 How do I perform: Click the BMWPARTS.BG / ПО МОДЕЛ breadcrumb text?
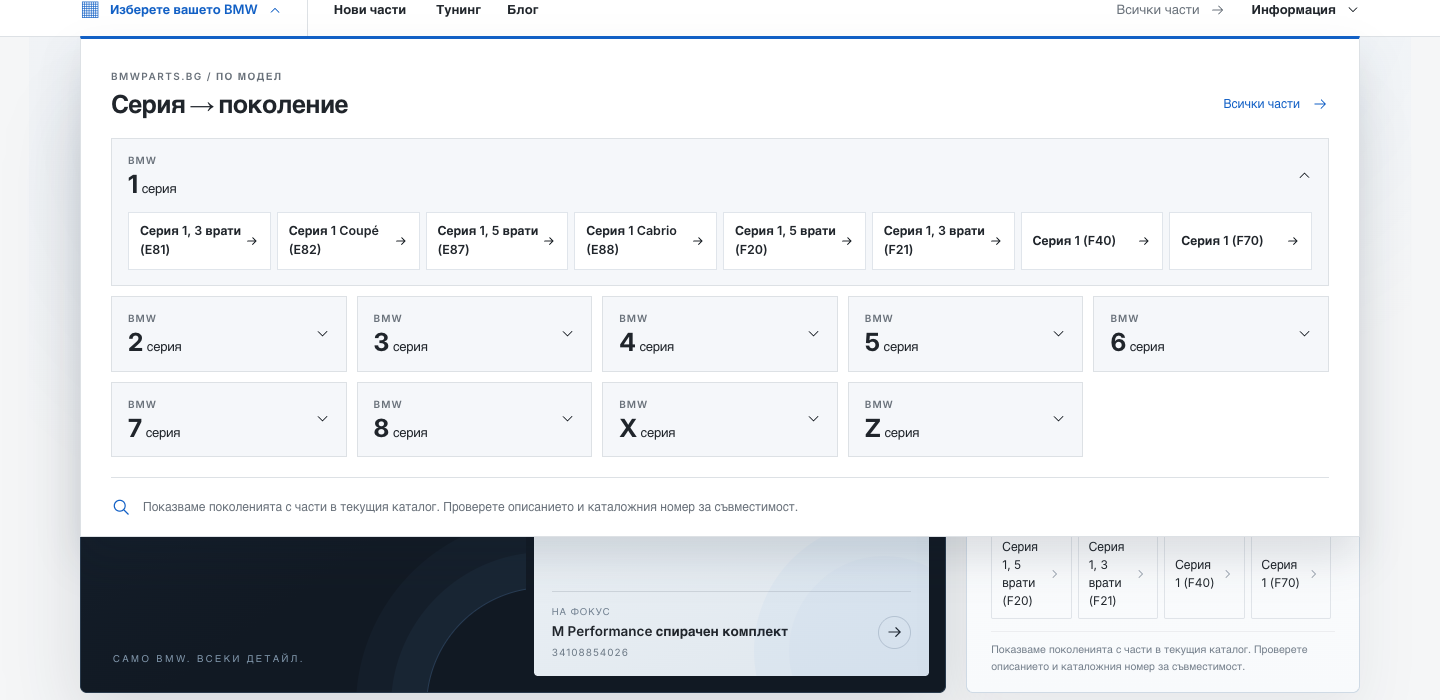tap(197, 77)
